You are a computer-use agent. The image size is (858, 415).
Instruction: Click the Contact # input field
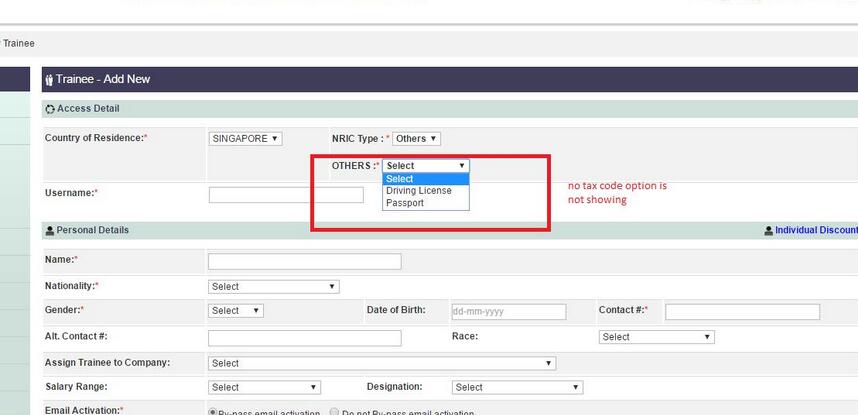click(741, 312)
